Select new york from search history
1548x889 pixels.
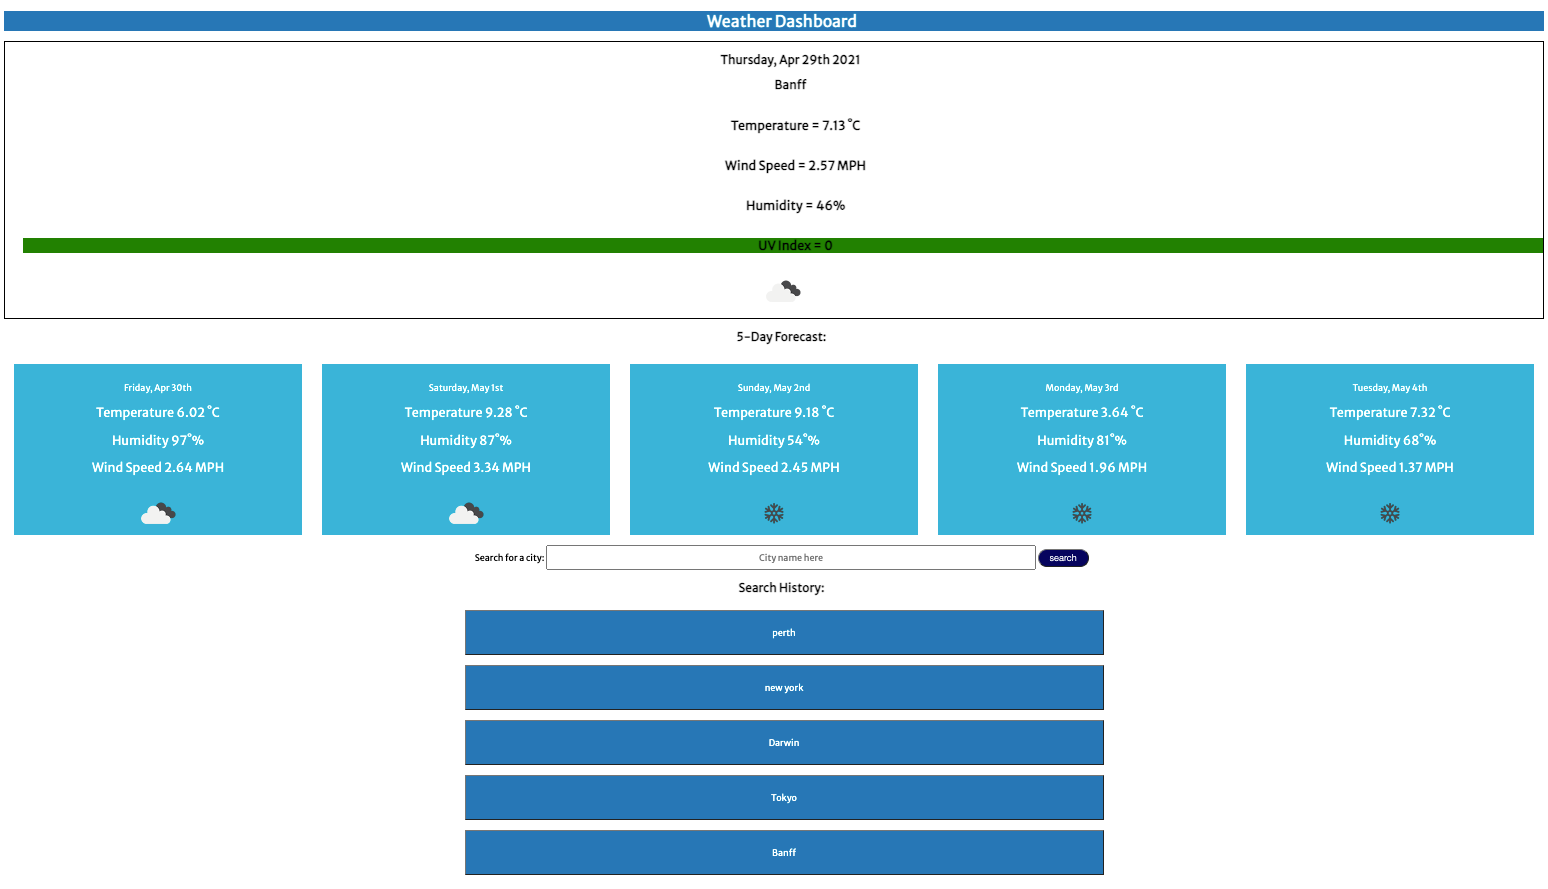pos(784,688)
